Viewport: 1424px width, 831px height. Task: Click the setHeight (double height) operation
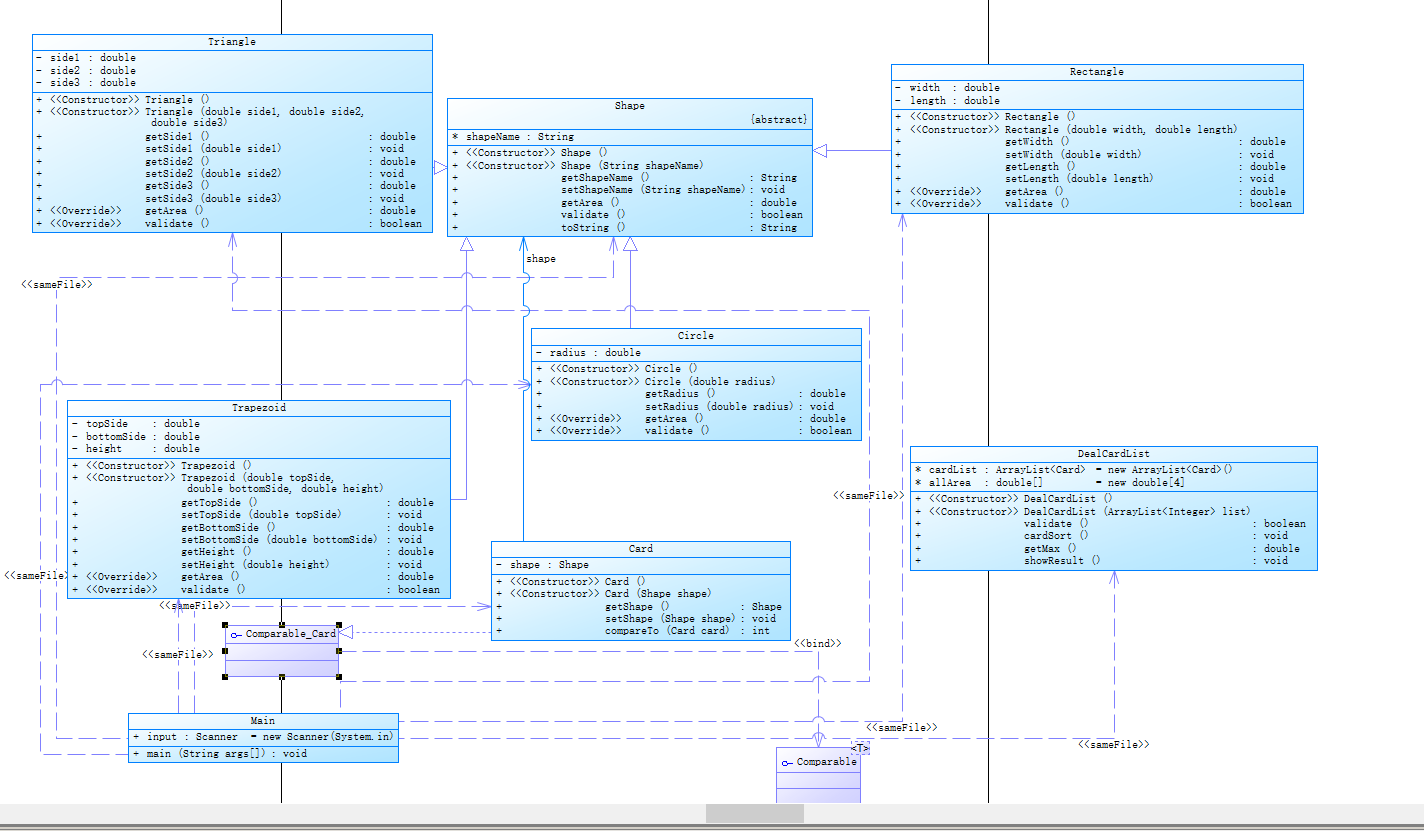point(253,565)
